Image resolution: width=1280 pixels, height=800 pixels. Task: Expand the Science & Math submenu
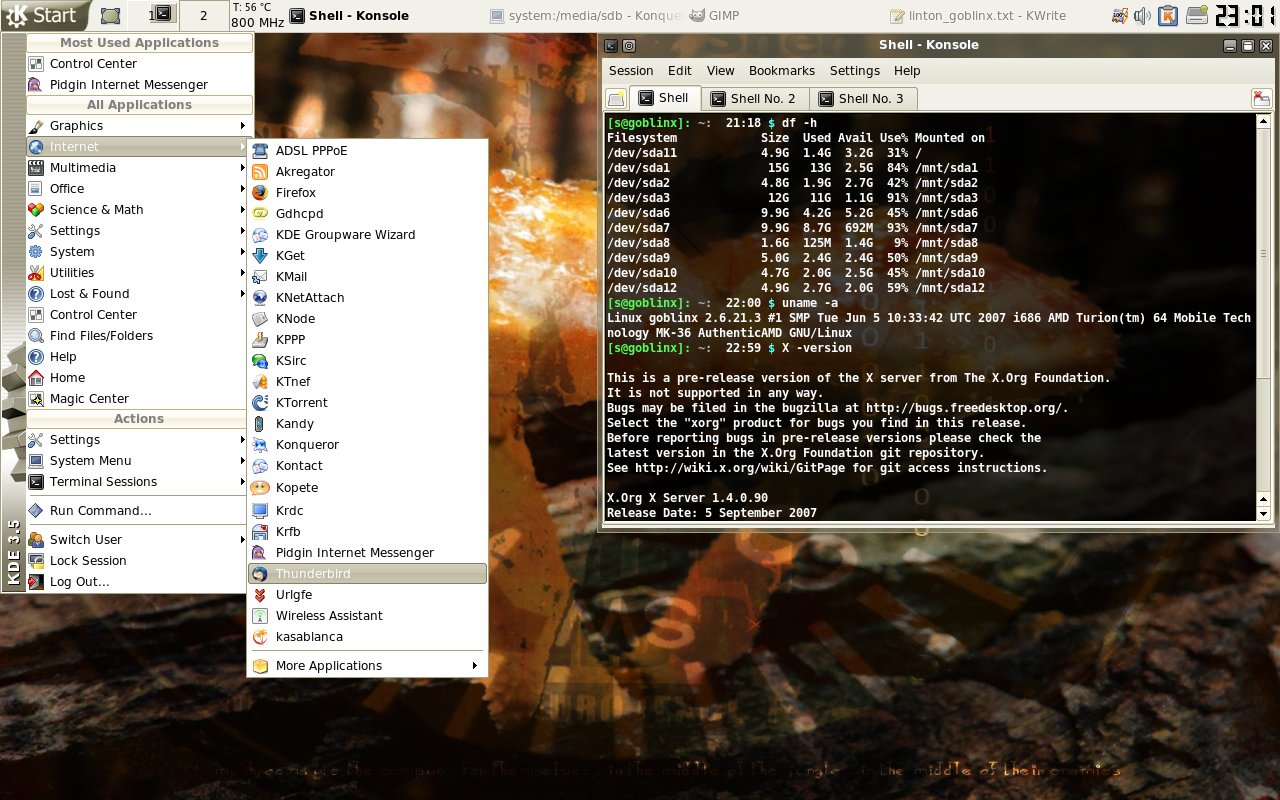(x=139, y=210)
